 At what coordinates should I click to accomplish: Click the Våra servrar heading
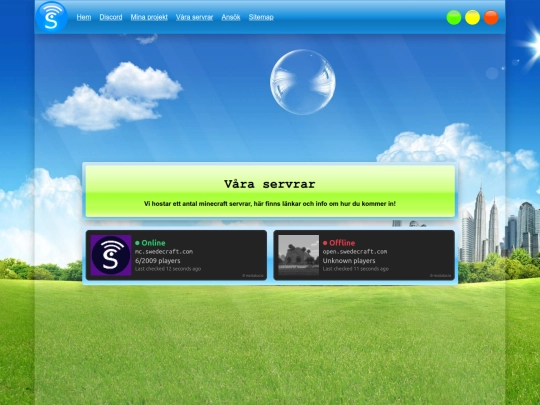tap(270, 184)
